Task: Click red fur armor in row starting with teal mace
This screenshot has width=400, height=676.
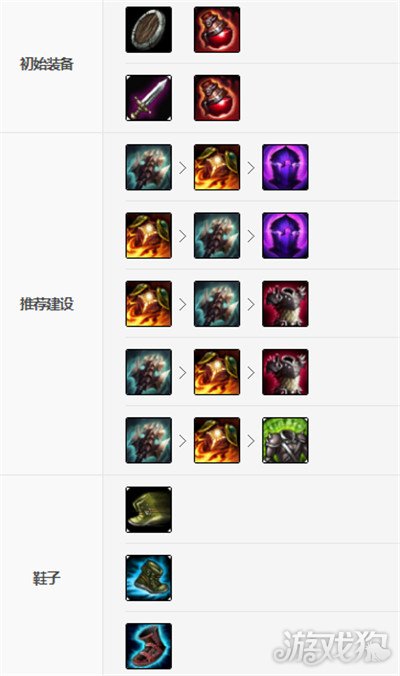Action: tap(285, 372)
